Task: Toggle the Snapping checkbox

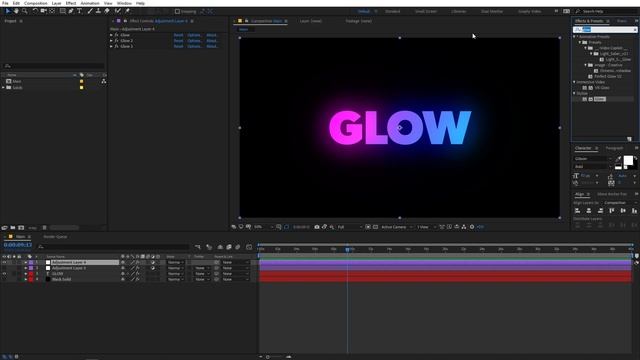Action: [x=177, y=11]
